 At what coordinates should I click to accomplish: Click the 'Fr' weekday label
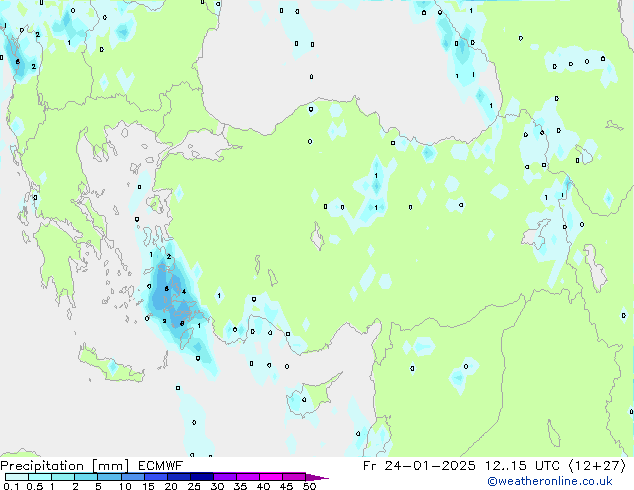[370, 466]
